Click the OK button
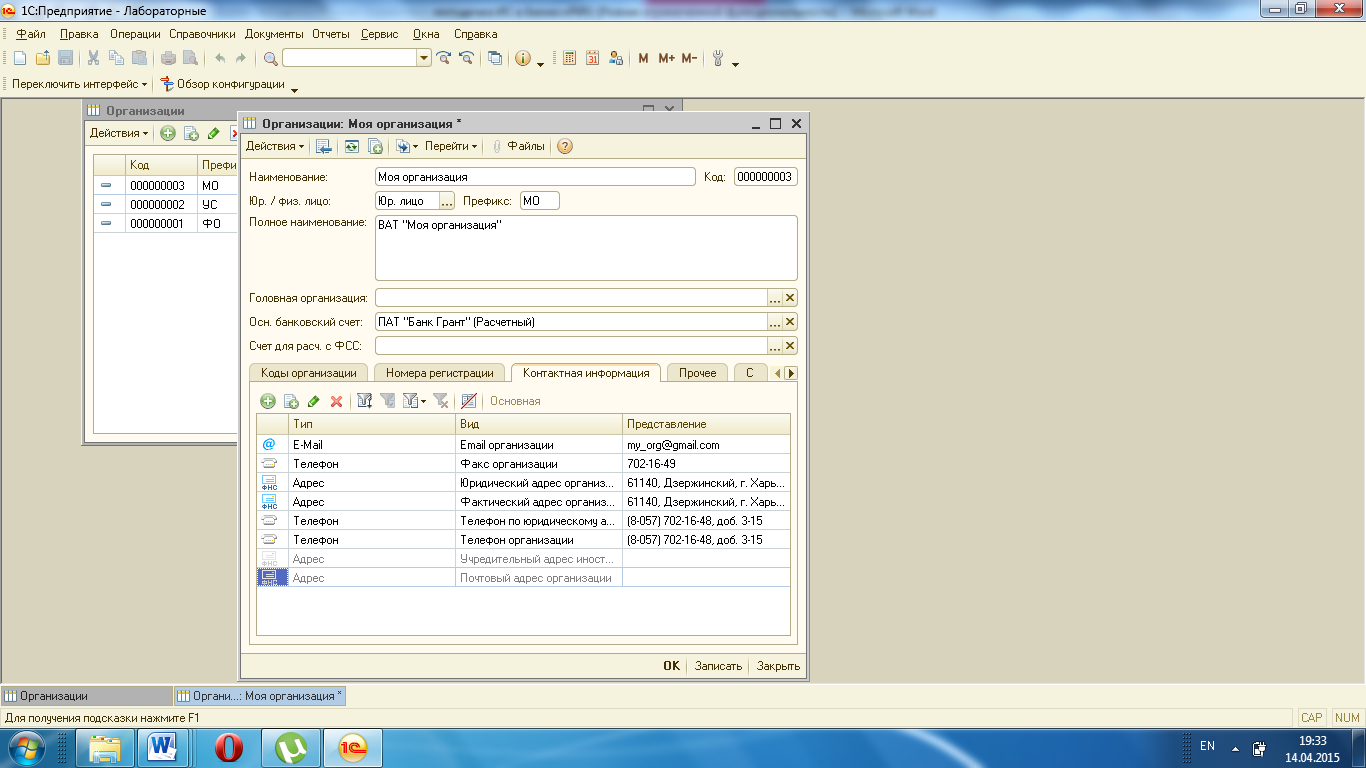Screen dimensions: 1366x768 [x=671, y=666]
